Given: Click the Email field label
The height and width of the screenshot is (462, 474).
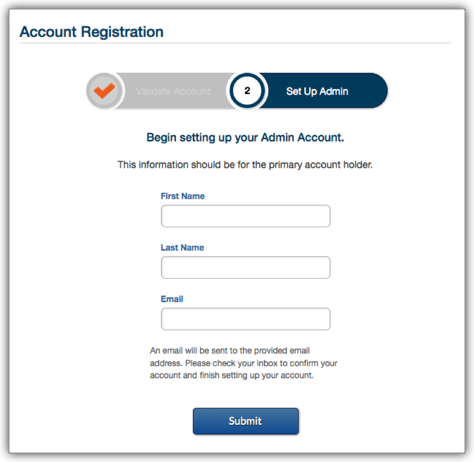Looking at the screenshot, I should [172, 299].
